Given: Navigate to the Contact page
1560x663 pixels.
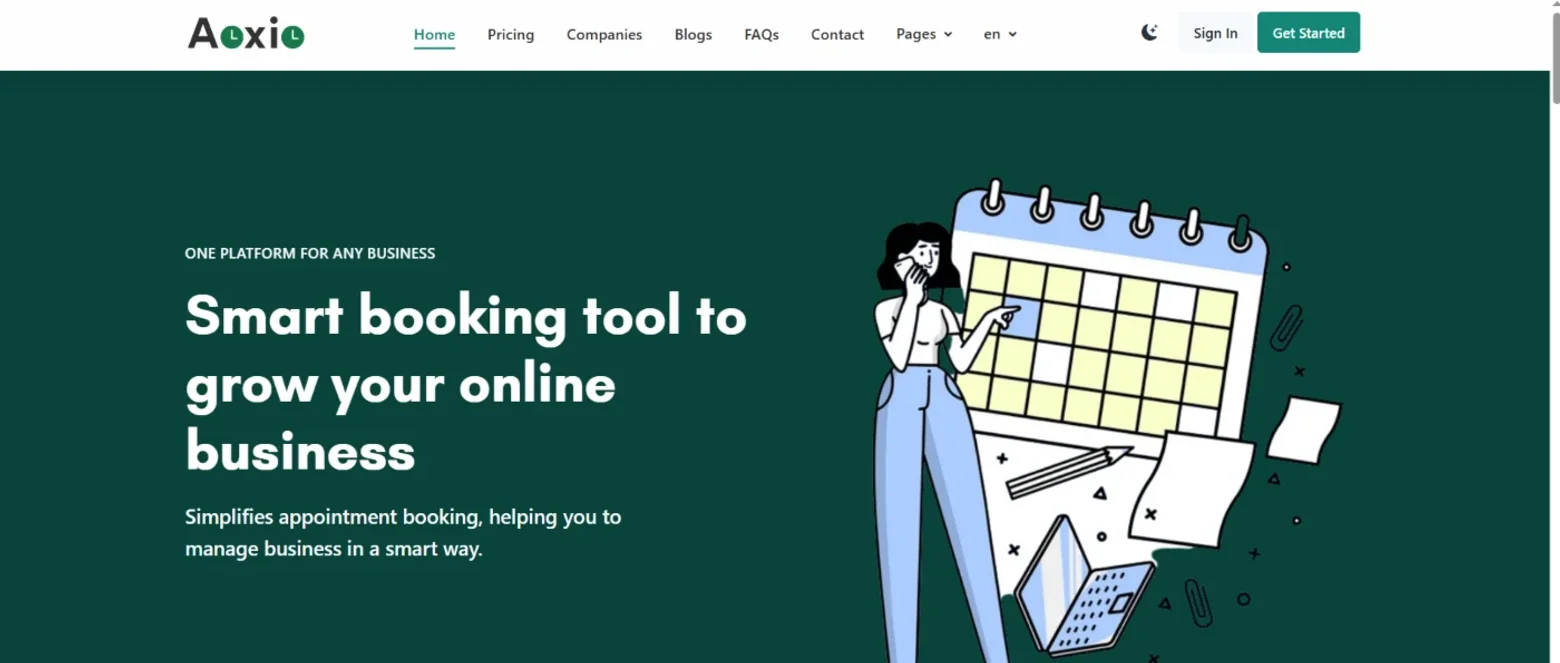Looking at the screenshot, I should coord(837,34).
